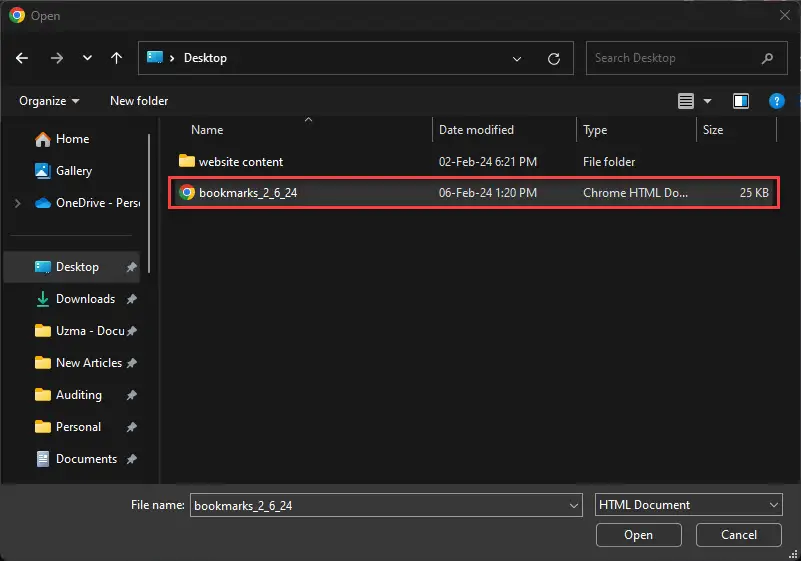Open the Organize menu
The width and height of the screenshot is (801, 561).
click(x=49, y=101)
